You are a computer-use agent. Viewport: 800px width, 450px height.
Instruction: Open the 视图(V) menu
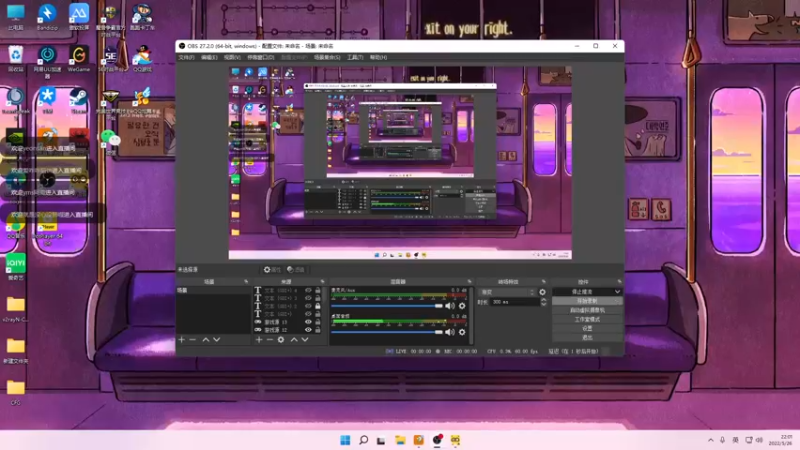click(232, 58)
